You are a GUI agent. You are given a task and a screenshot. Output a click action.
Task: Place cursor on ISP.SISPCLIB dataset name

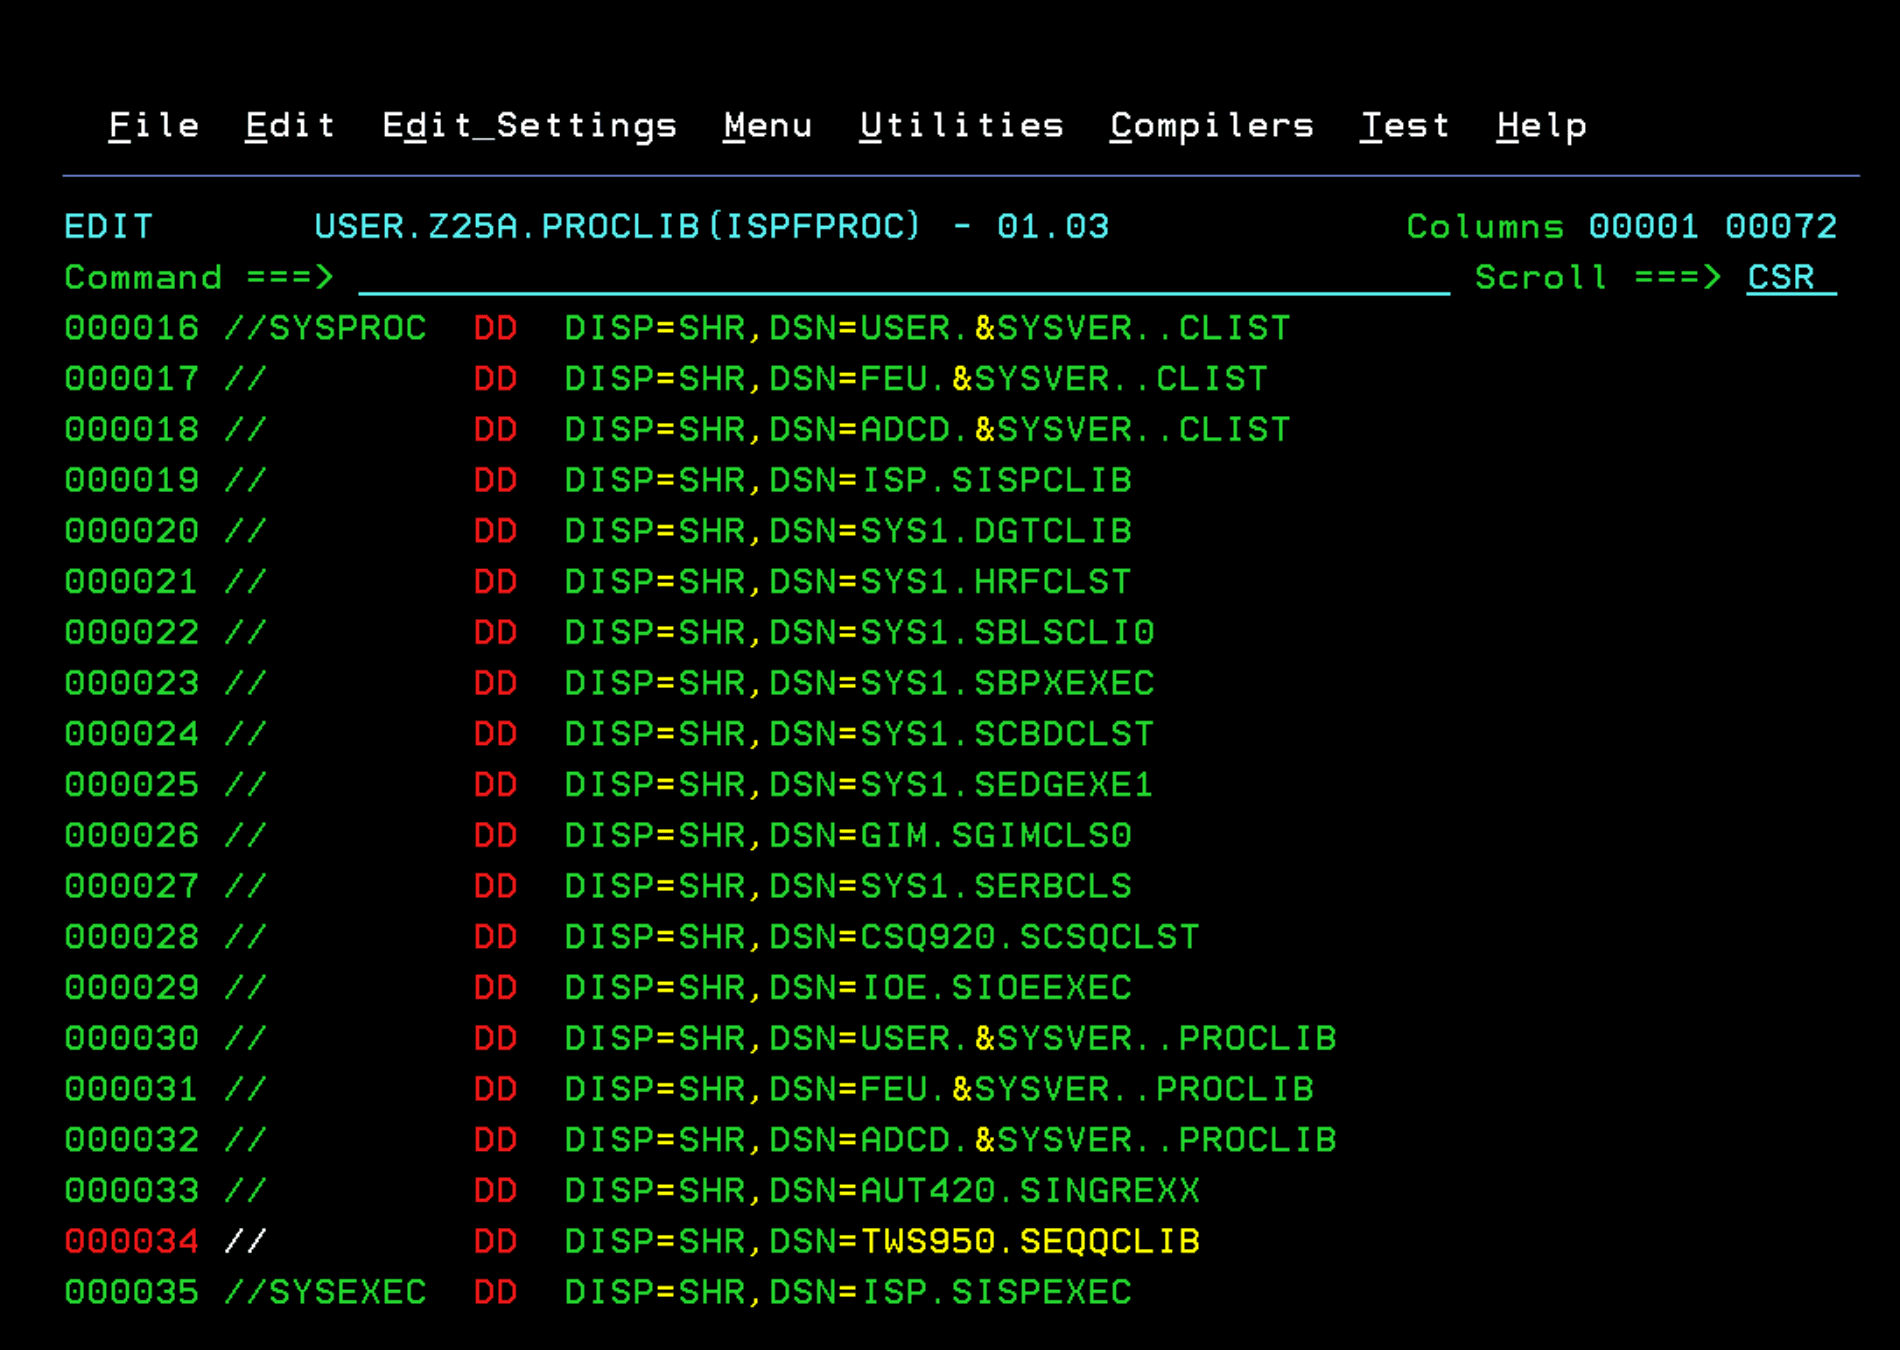996,481
